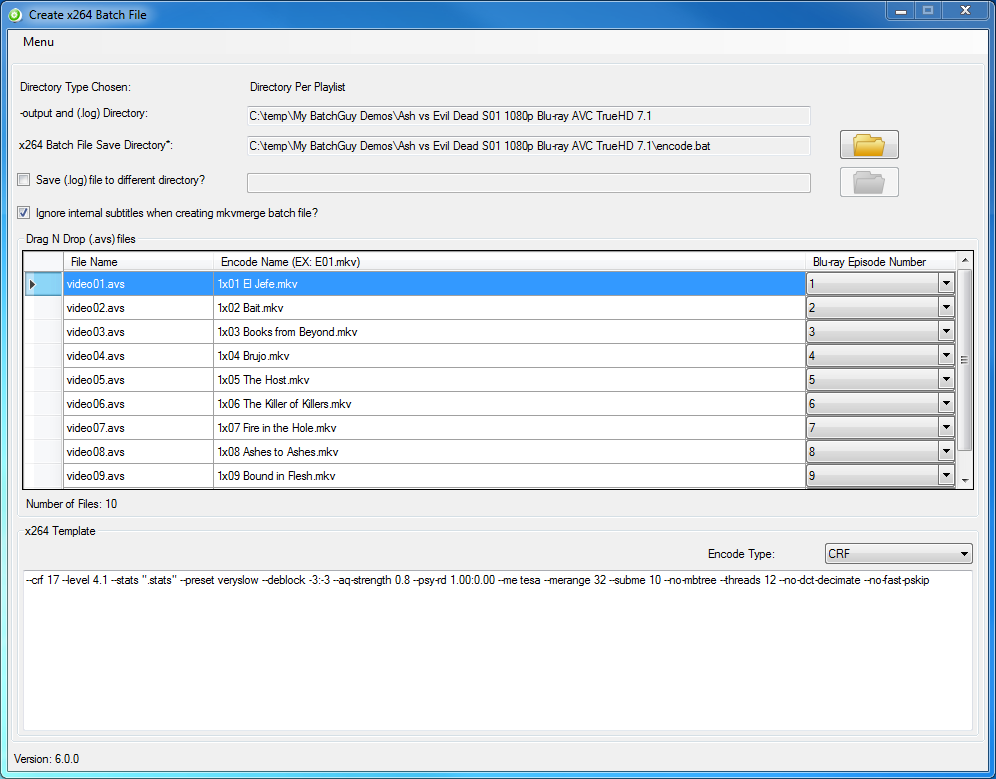Open episode number dropdown for video06.avs
The image size is (996, 779).
coord(946,404)
